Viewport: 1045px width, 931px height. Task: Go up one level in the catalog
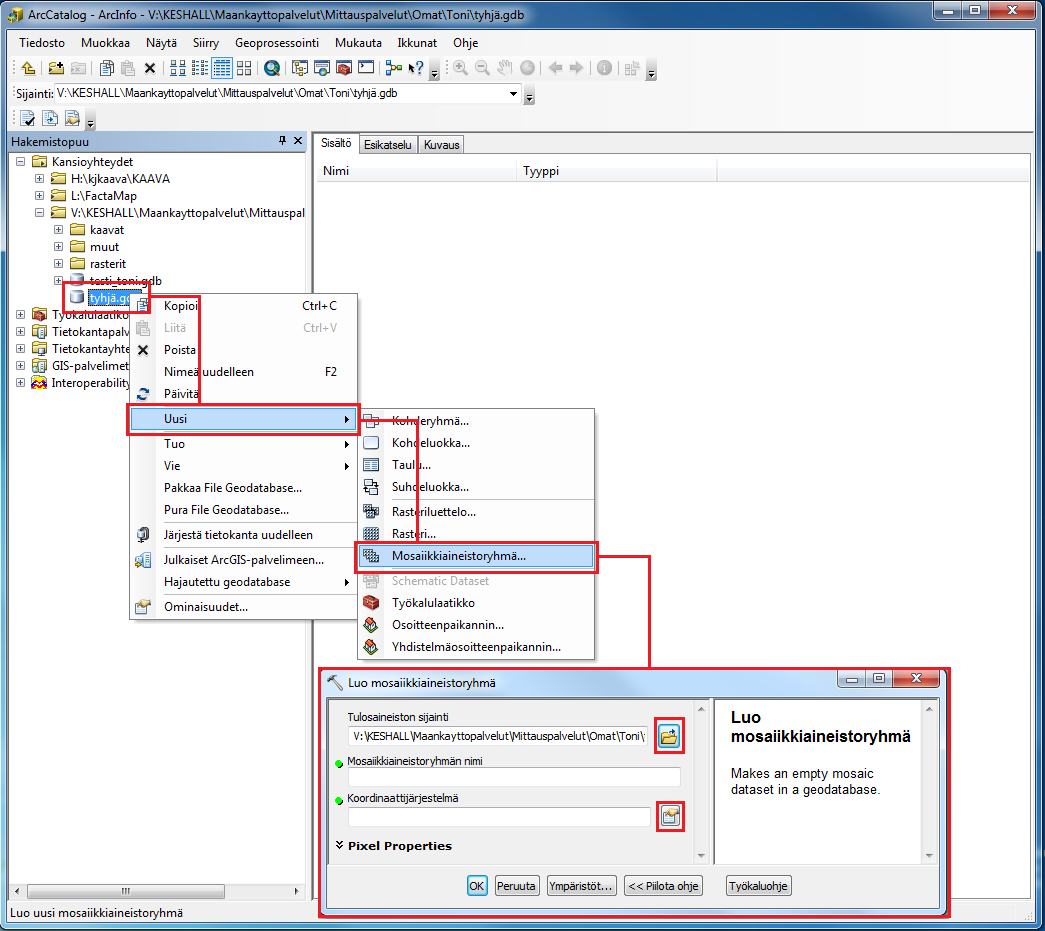pyautogui.click(x=28, y=67)
